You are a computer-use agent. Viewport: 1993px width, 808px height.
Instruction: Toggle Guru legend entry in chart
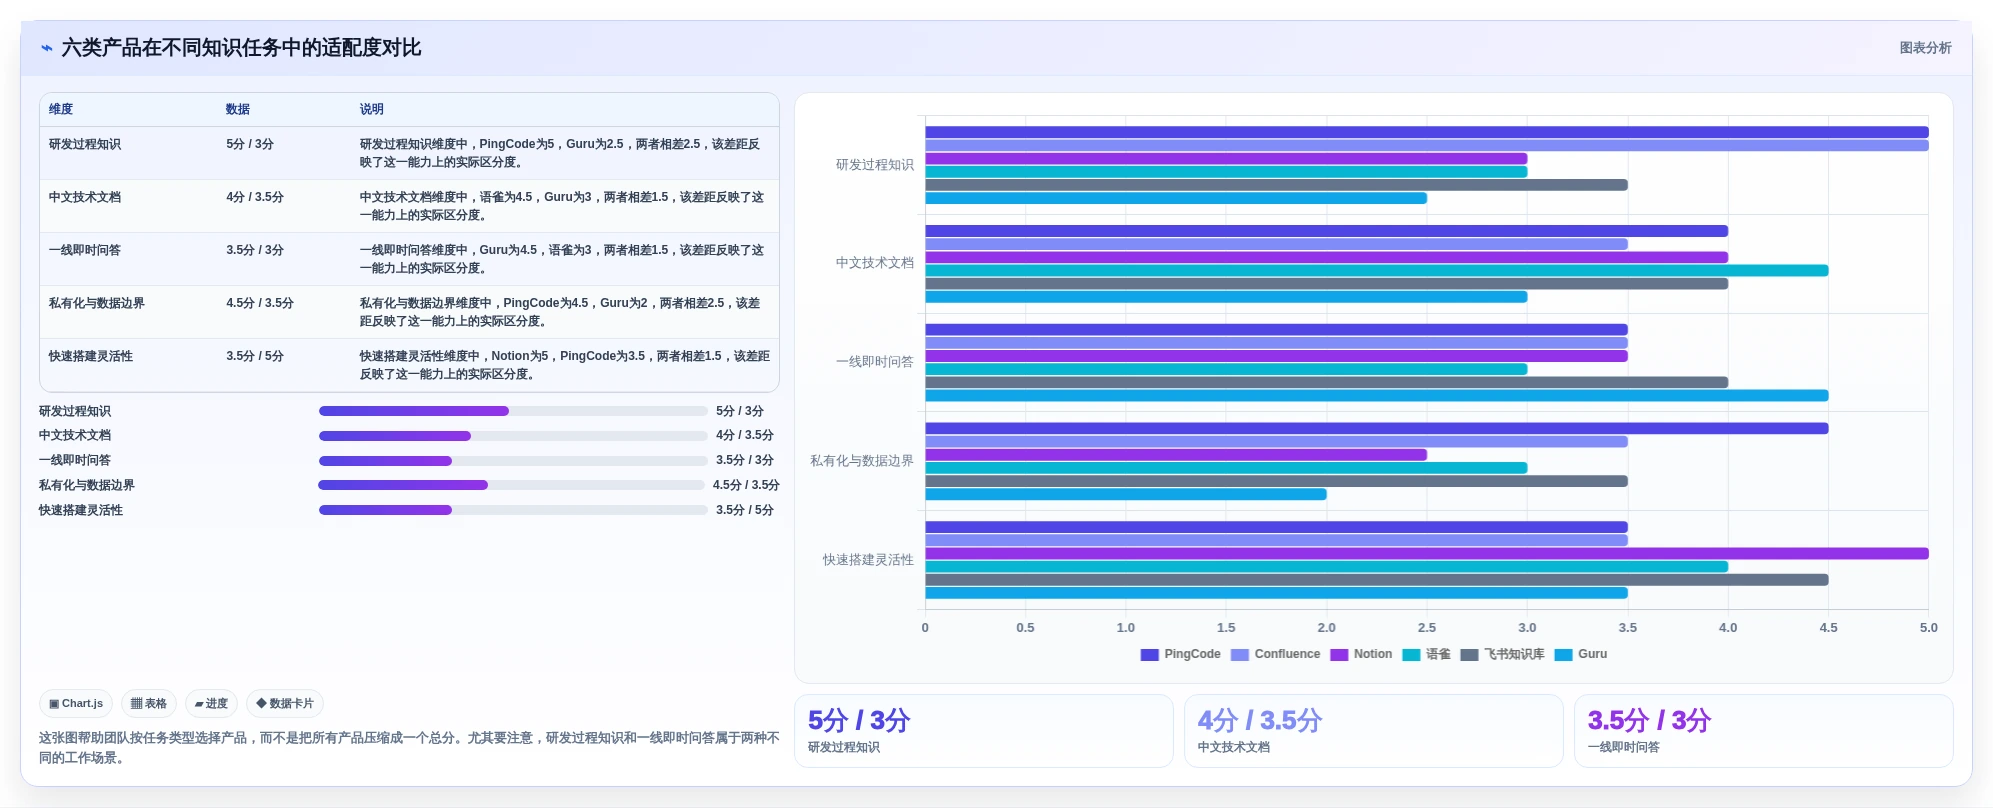(x=1581, y=655)
